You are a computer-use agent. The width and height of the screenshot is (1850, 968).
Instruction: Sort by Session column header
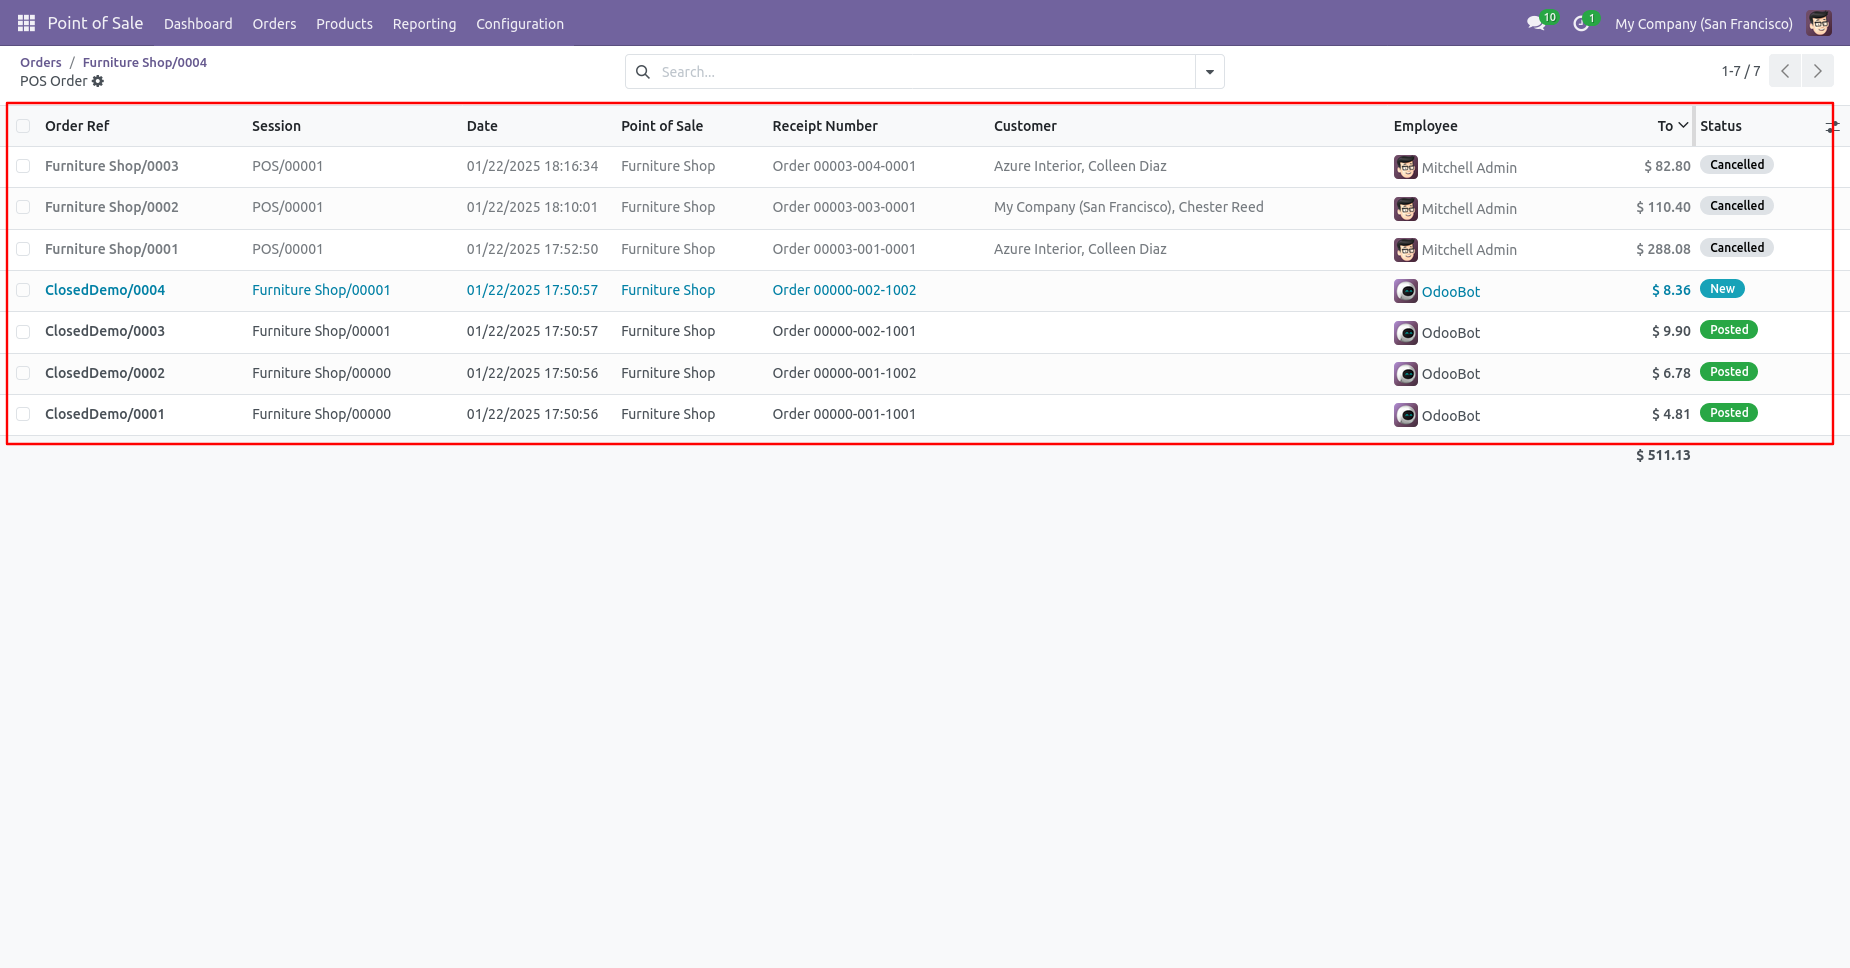276,126
